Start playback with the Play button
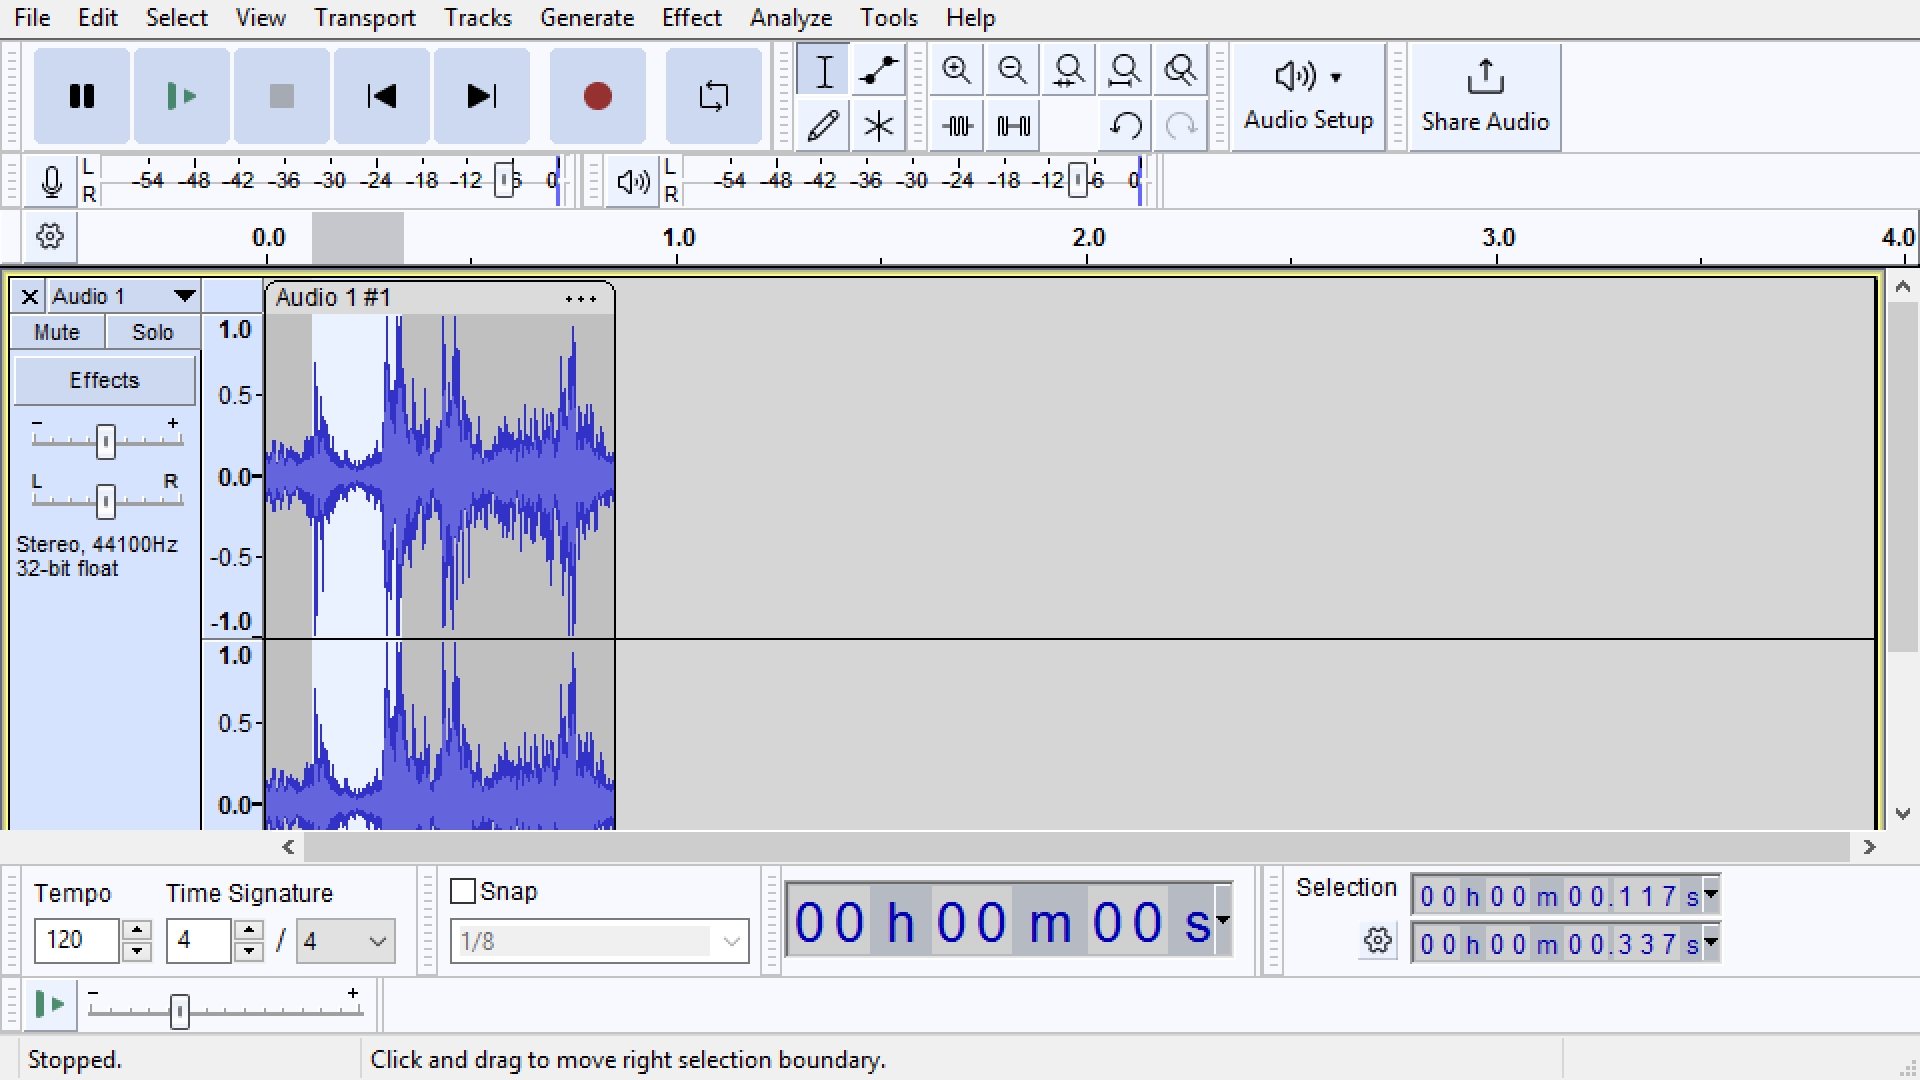This screenshot has height=1080, width=1920. (x=182, y=96)
